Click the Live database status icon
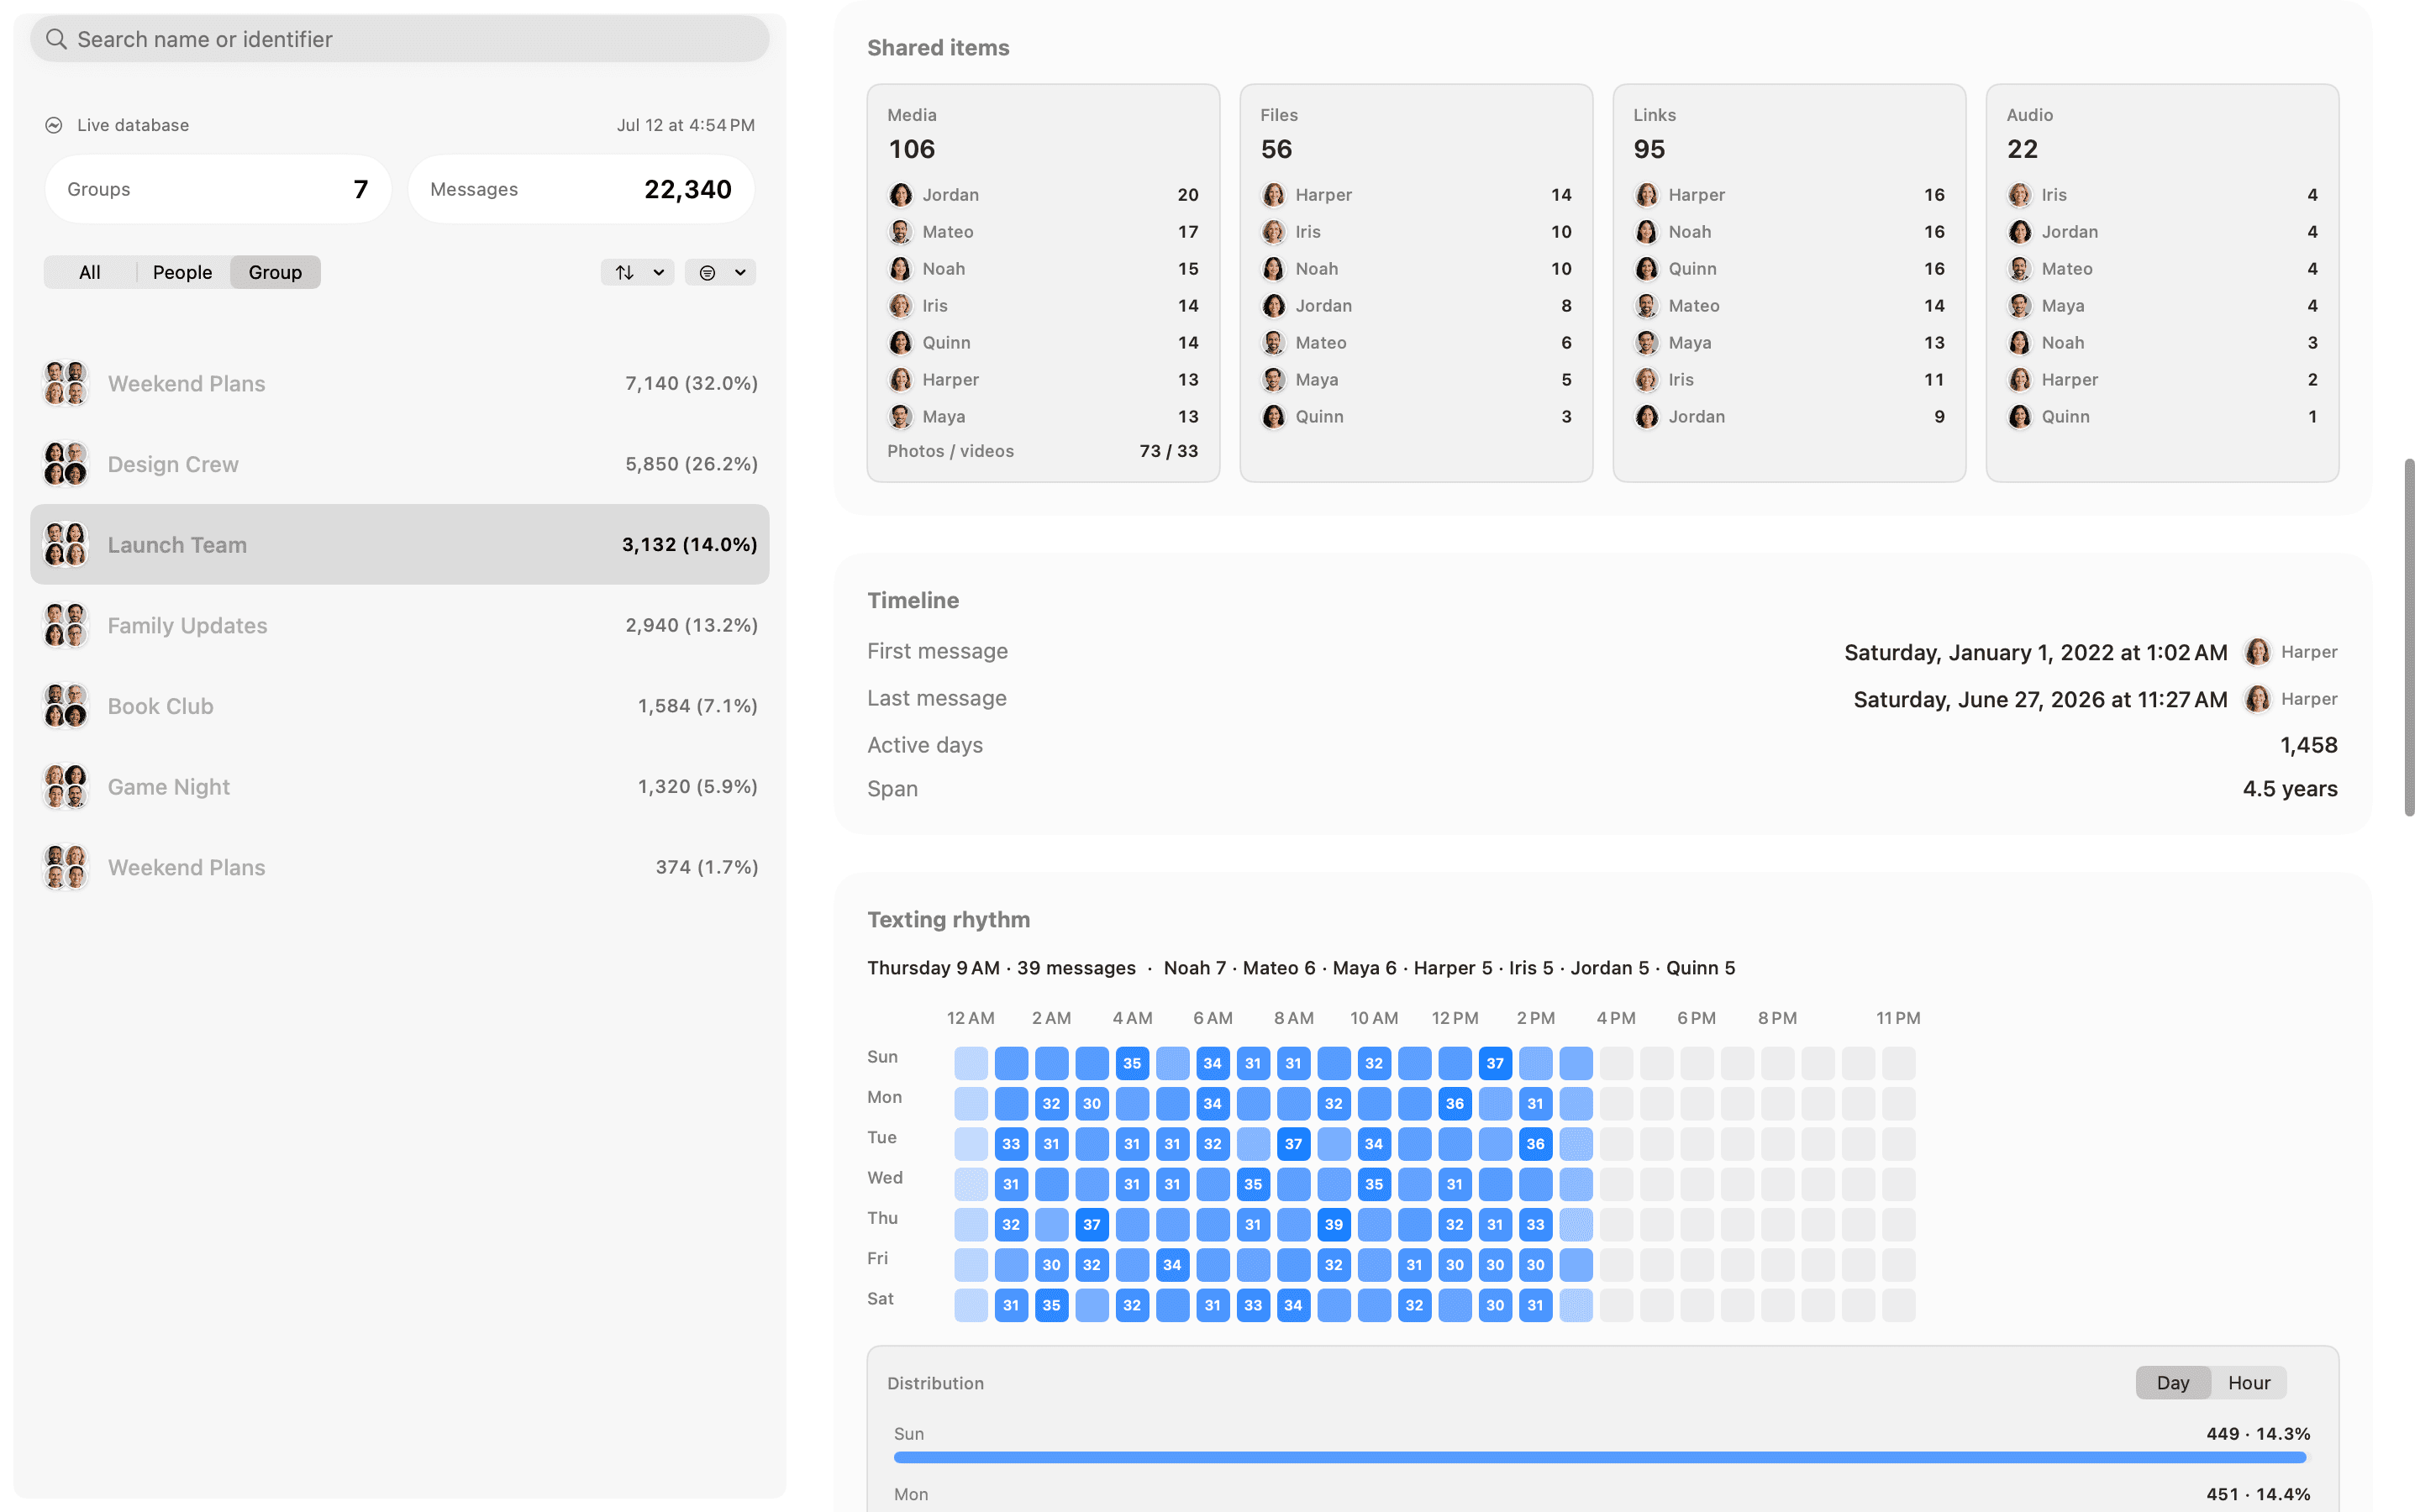This screenshot has width=2420, height=1512. tap(54, 125)
